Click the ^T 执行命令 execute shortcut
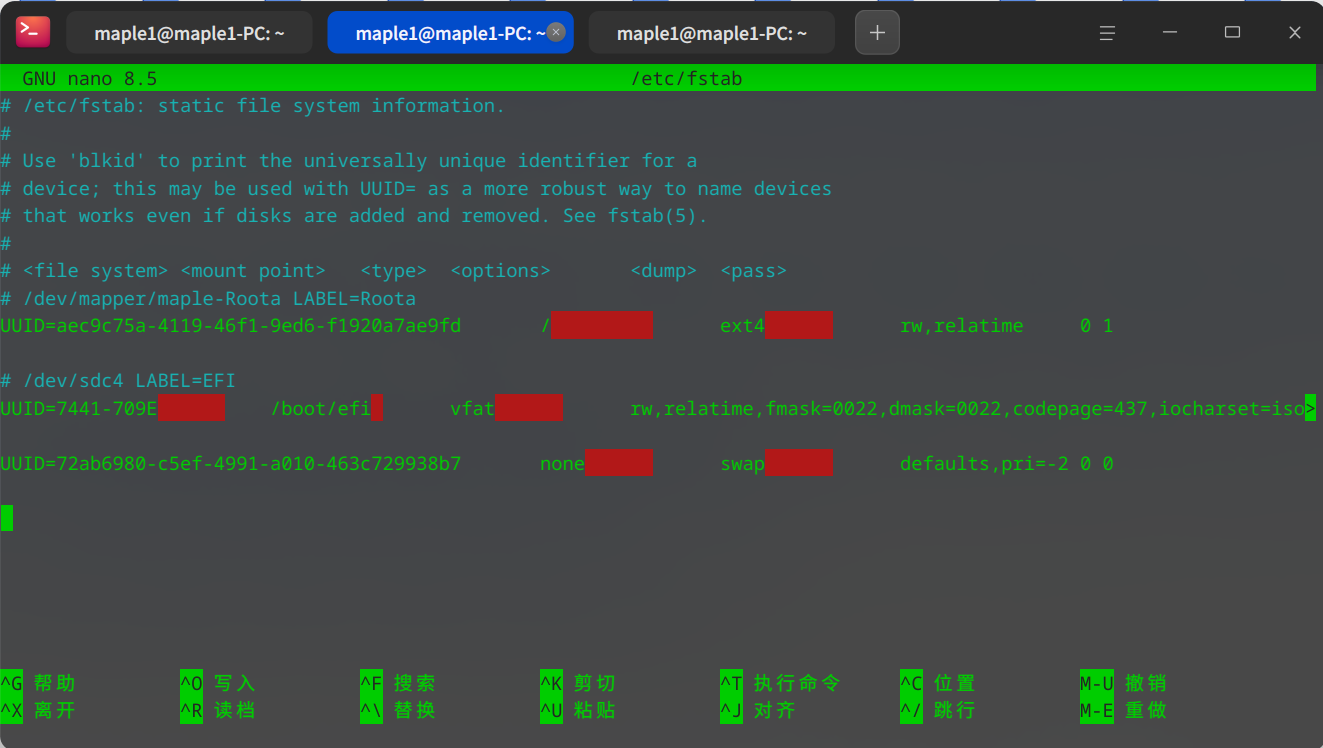The width and height of the screenshot is (1323, 748). [780, 683]
